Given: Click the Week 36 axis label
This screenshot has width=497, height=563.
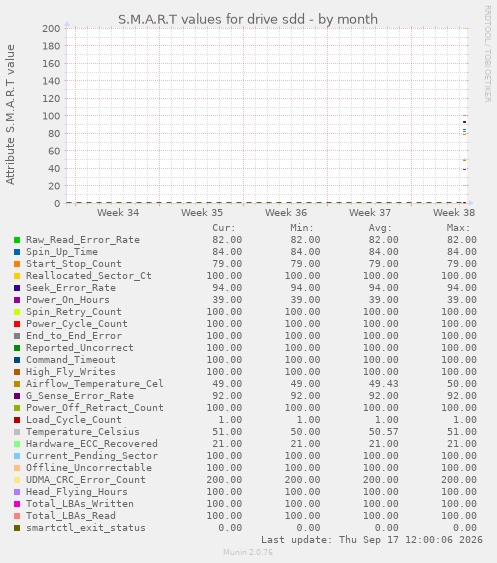Looking at the screenshot, I should point(286,213).
